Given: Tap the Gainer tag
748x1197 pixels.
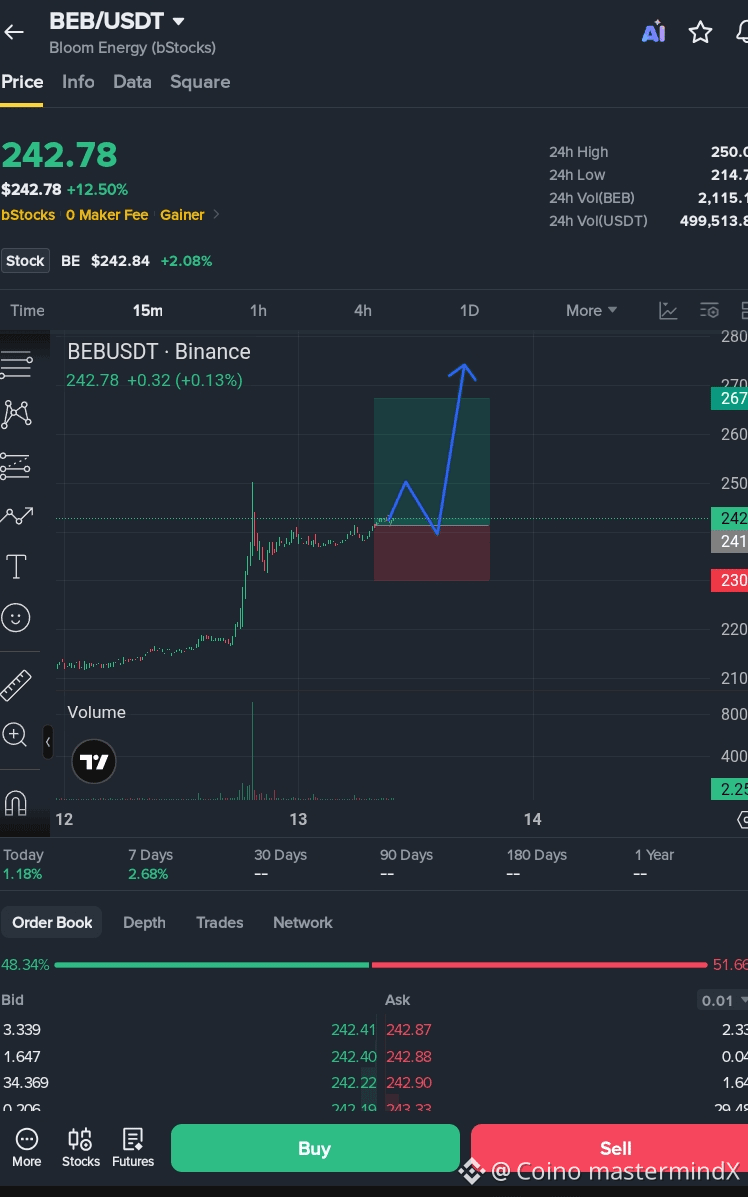Looking at the screenshot, I should click(182, 215).
